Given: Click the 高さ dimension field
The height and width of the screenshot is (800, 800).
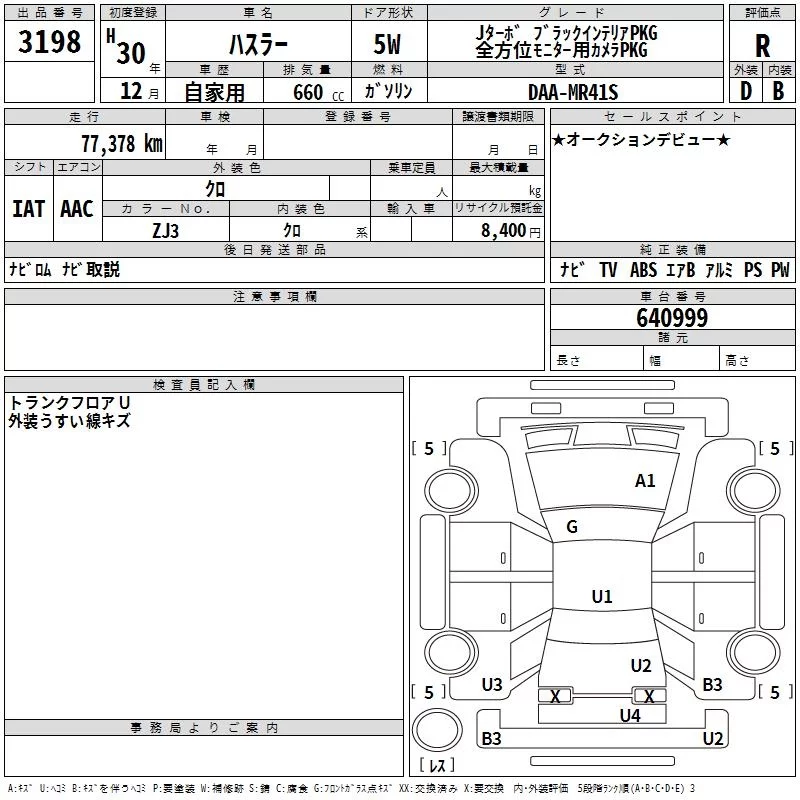Looking at the screenshot, I should [x=757, y=358].
